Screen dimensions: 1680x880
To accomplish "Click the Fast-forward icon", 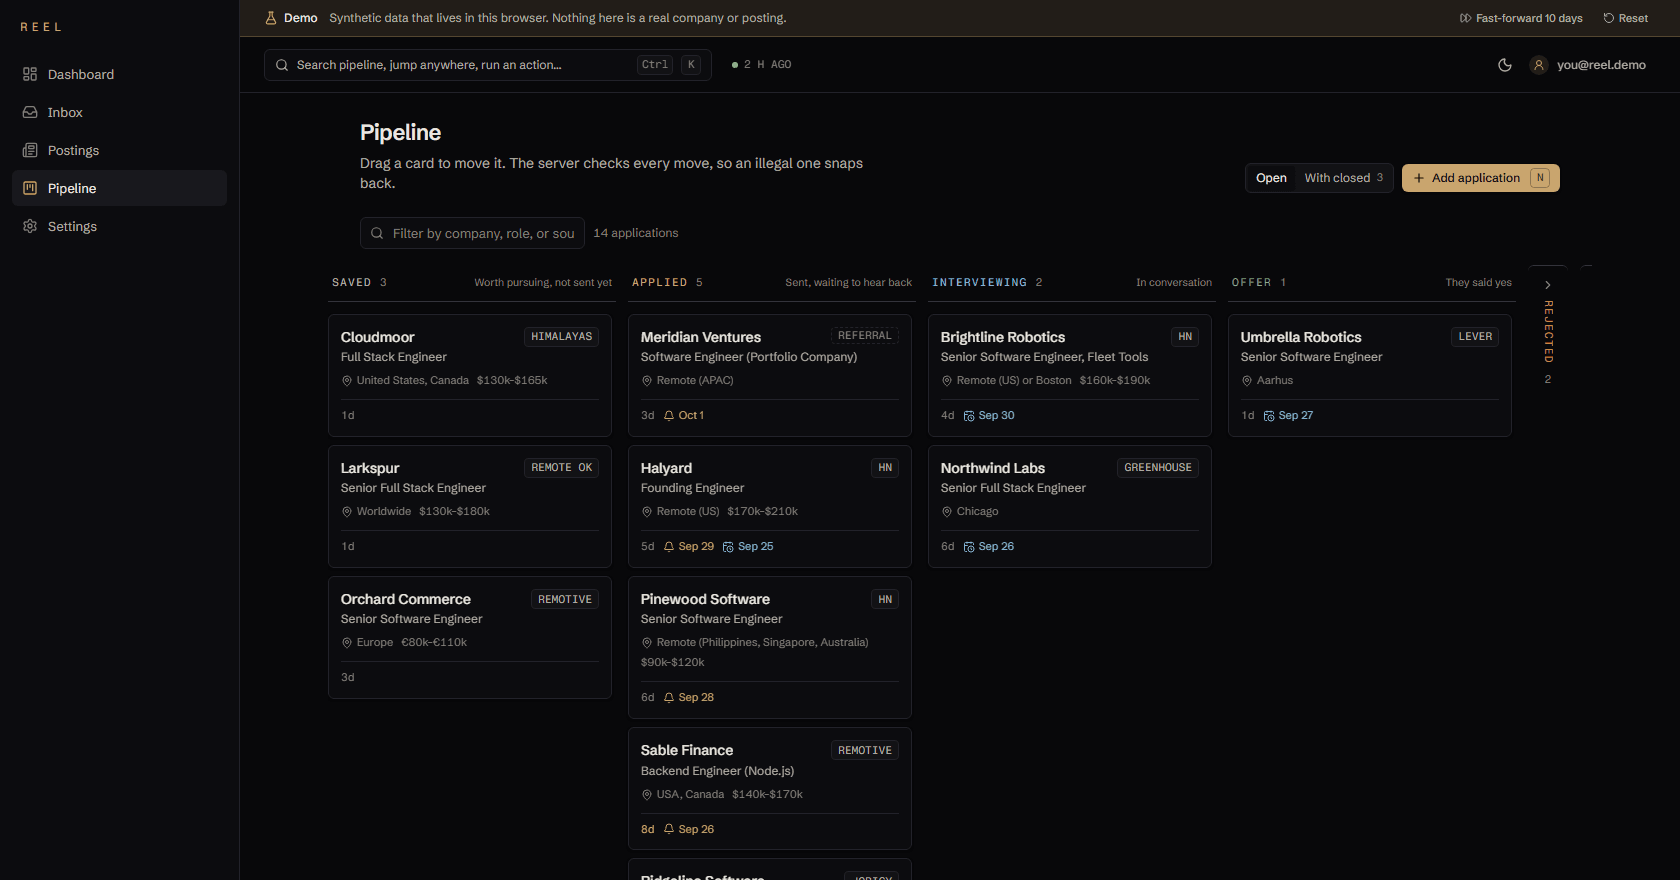I will (x=1465, y=18).
